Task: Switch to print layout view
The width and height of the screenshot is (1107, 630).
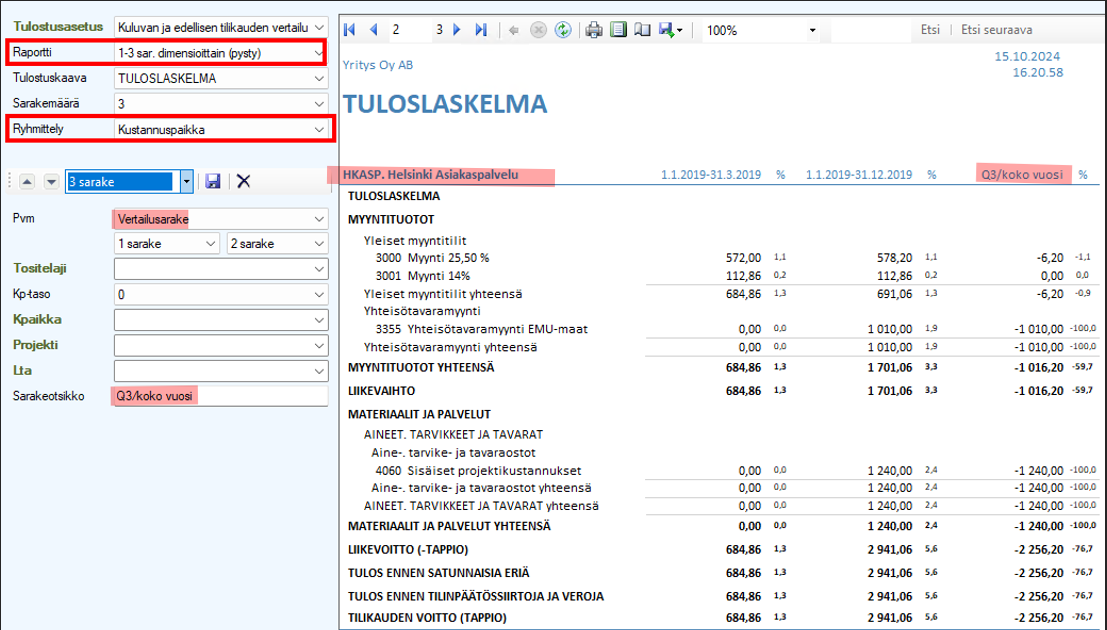Action: [x=619, y=30]
